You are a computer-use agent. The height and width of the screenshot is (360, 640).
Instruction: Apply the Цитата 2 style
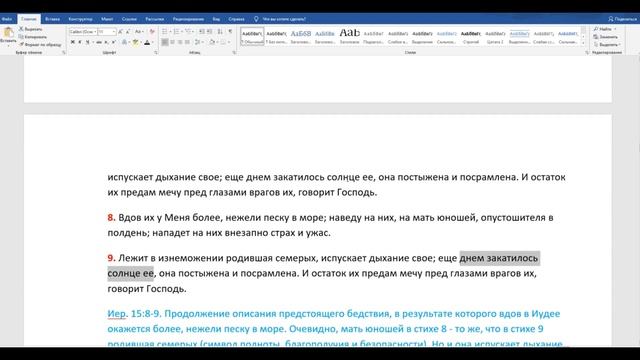coord(495,36)
